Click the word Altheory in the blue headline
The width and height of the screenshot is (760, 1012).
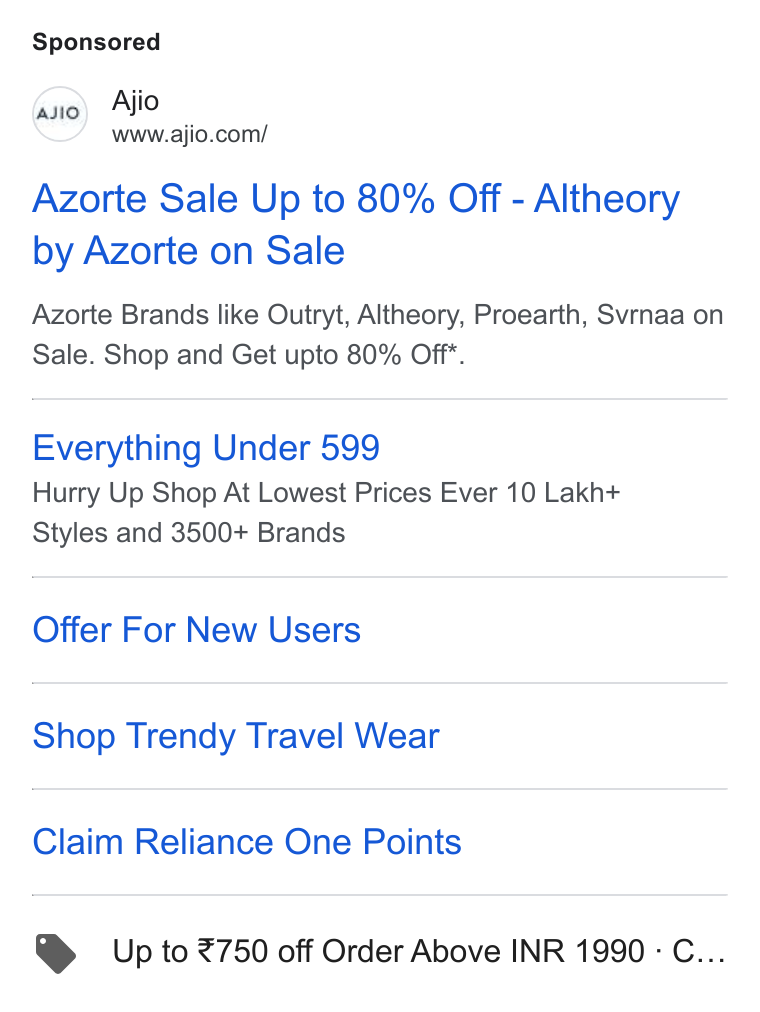606,199
